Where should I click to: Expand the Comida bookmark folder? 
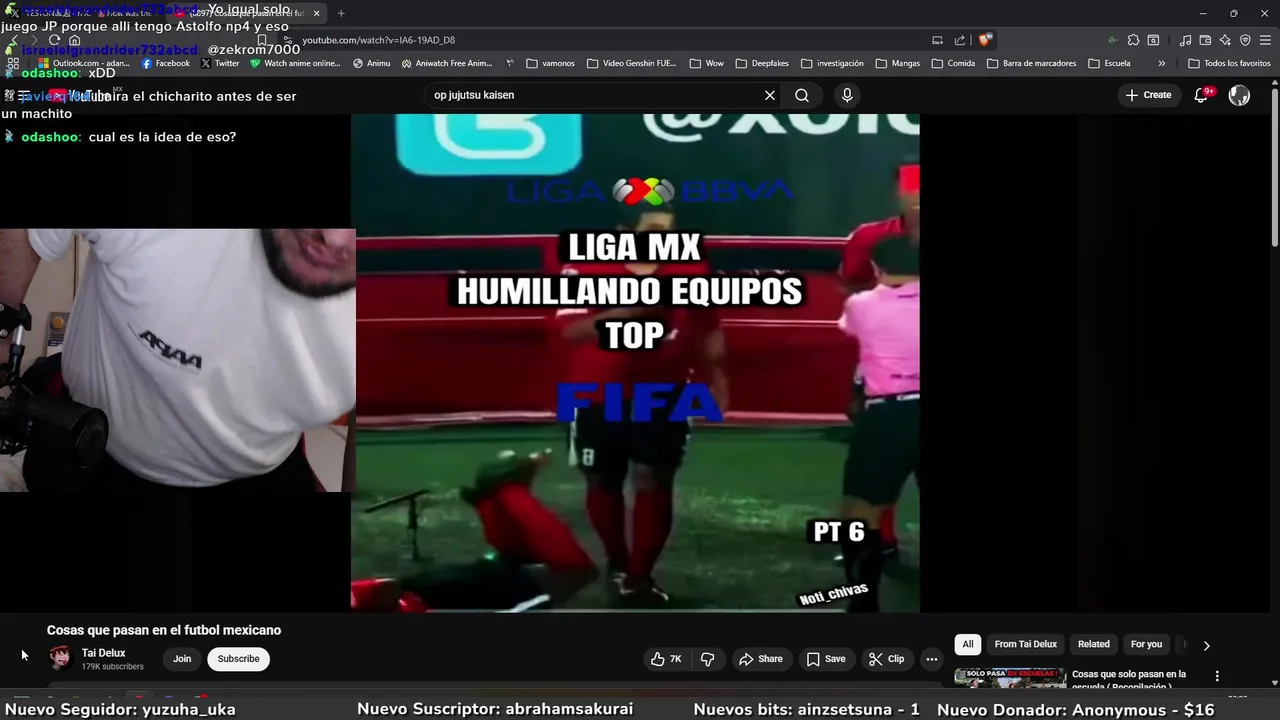click(953, 63)
